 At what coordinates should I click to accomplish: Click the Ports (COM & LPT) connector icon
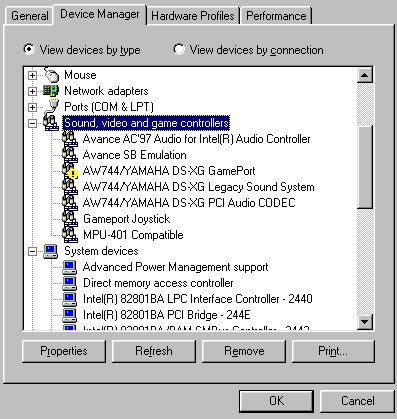pos(52,107)
